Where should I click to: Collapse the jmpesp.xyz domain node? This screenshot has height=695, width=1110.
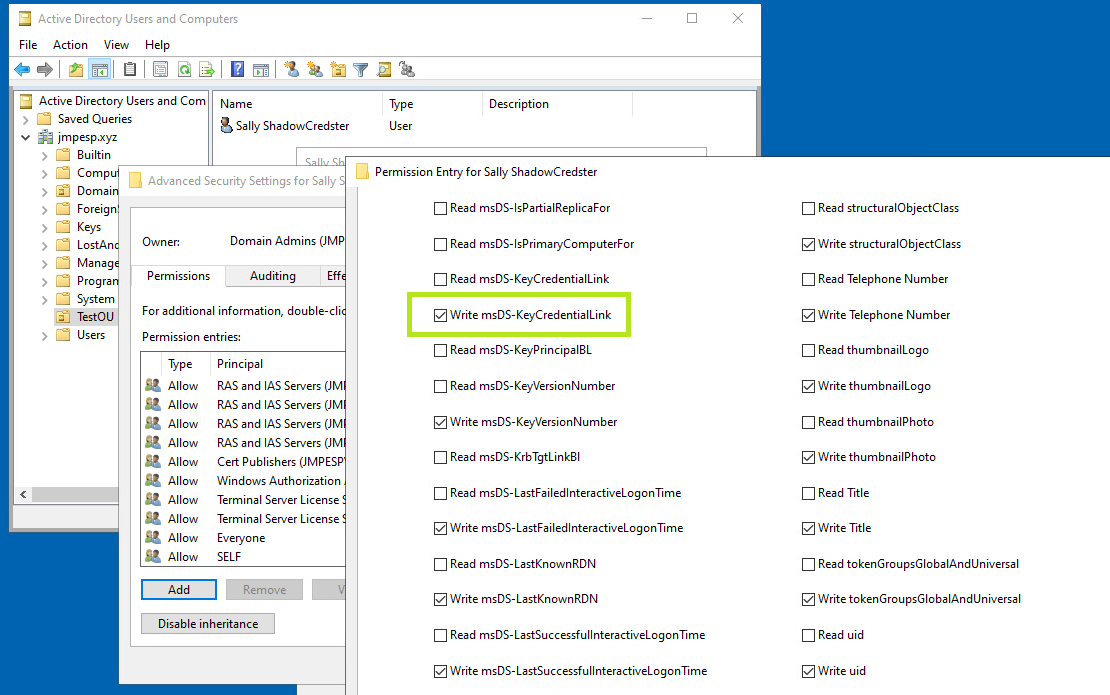coord(26,137)
